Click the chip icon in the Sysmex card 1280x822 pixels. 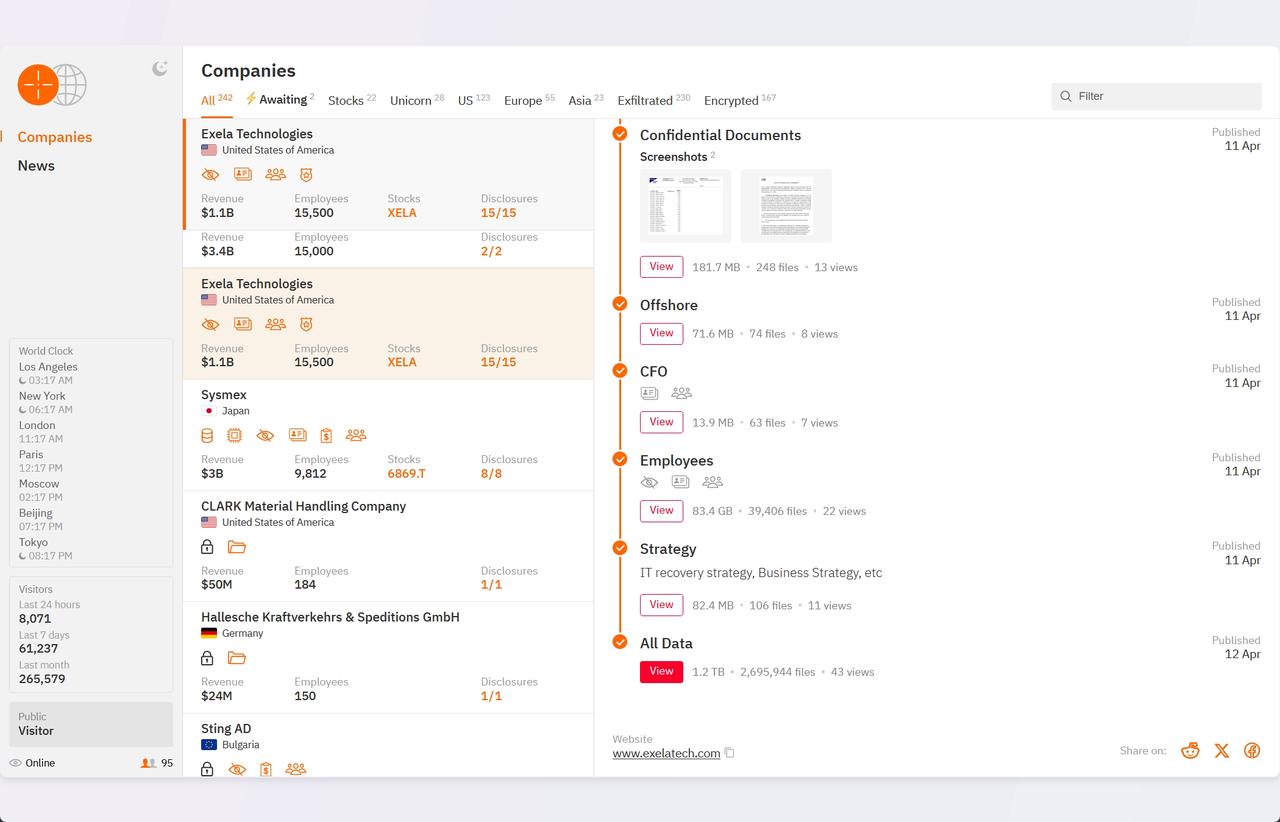point(234,435)
